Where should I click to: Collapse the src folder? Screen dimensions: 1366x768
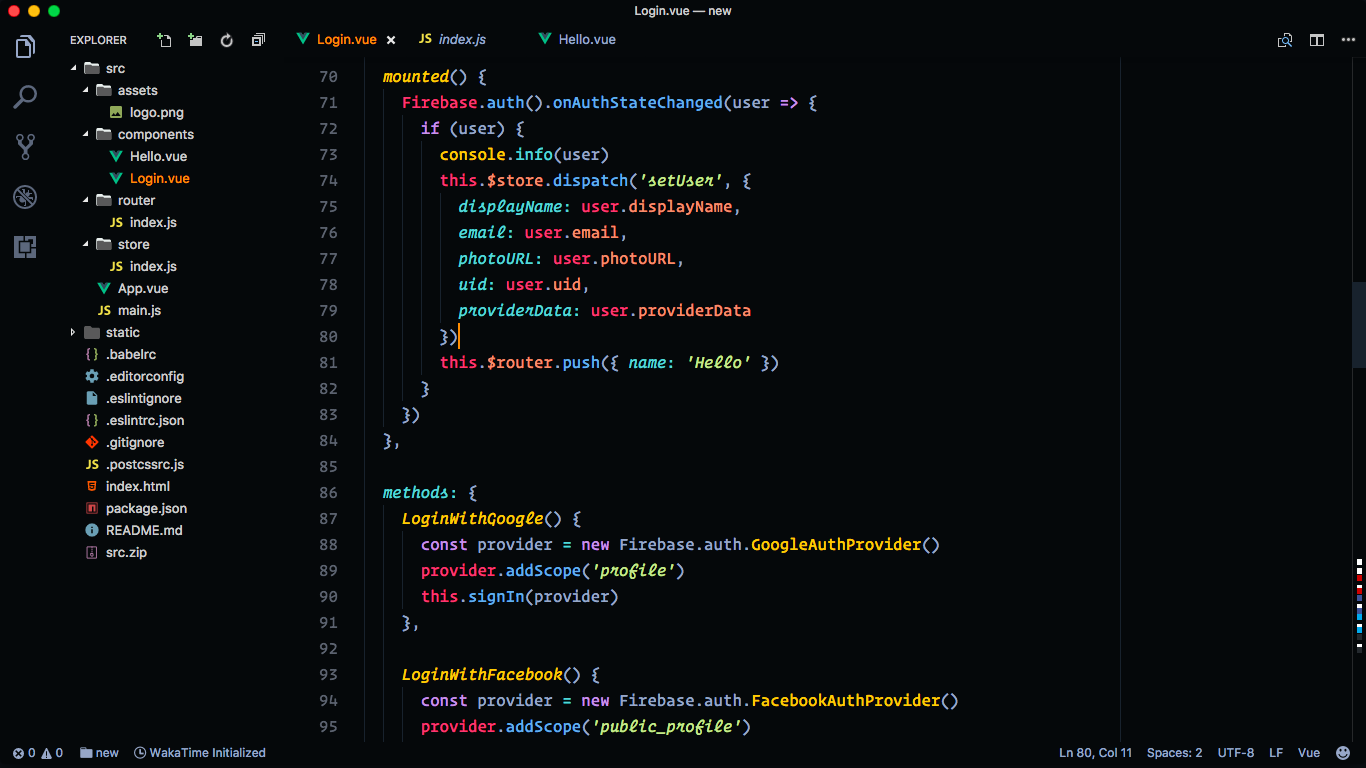tap(73, 68)
